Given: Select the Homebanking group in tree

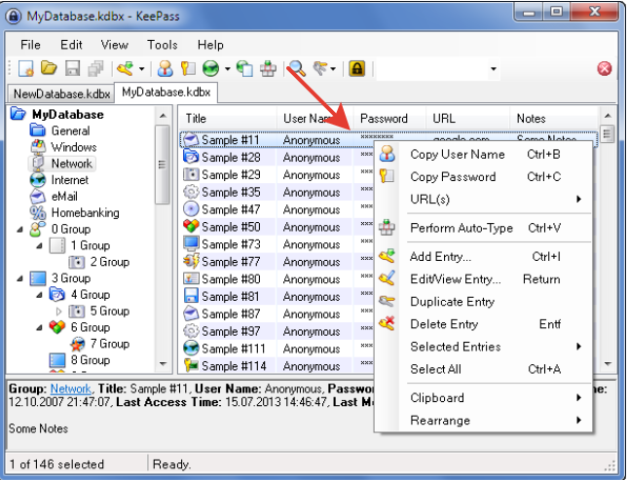Looking at the screenshot, I should (x=84, y=213).
